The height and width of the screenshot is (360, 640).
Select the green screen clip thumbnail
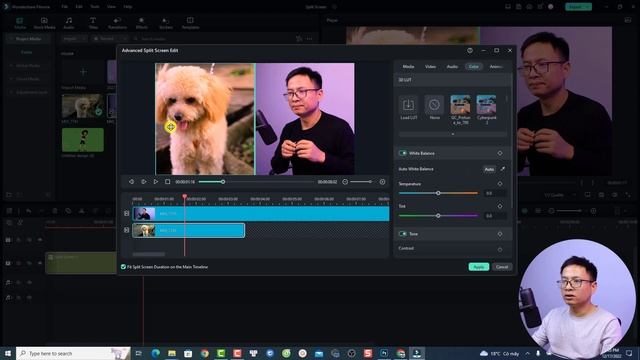tap(83, 140)
